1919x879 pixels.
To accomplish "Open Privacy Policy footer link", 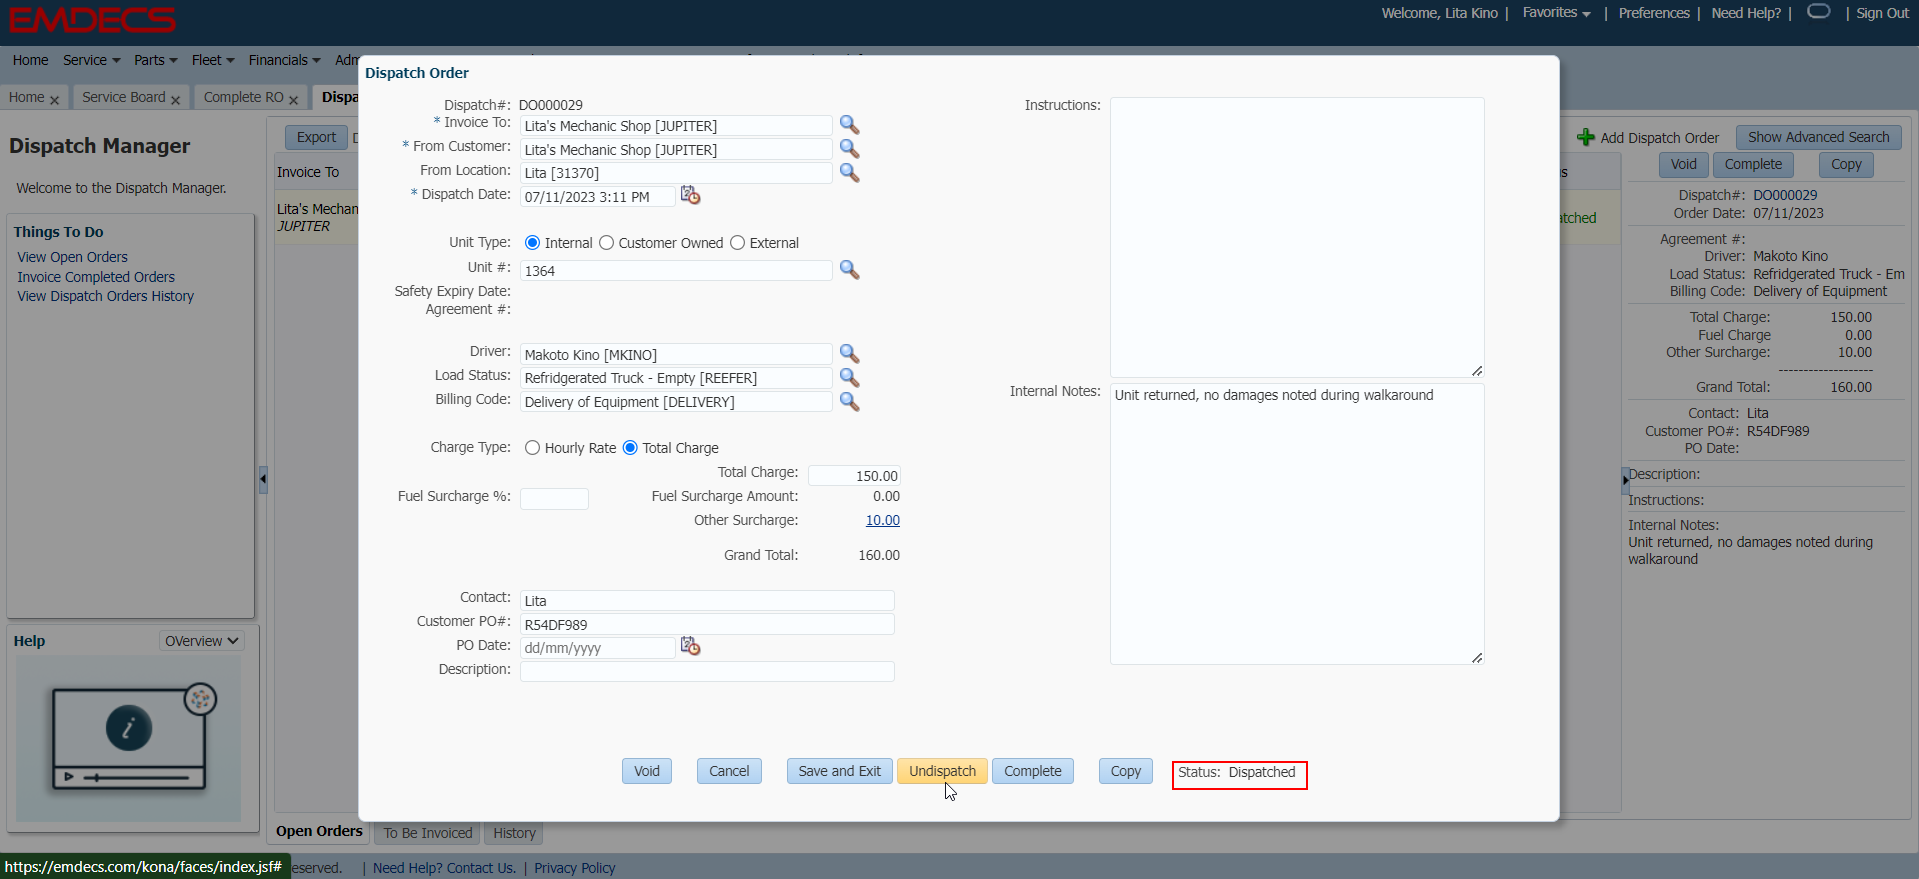I will (574, 868).
